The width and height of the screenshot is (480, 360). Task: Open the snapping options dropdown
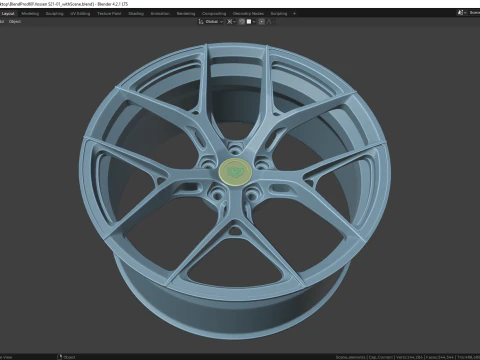point(251,22)
